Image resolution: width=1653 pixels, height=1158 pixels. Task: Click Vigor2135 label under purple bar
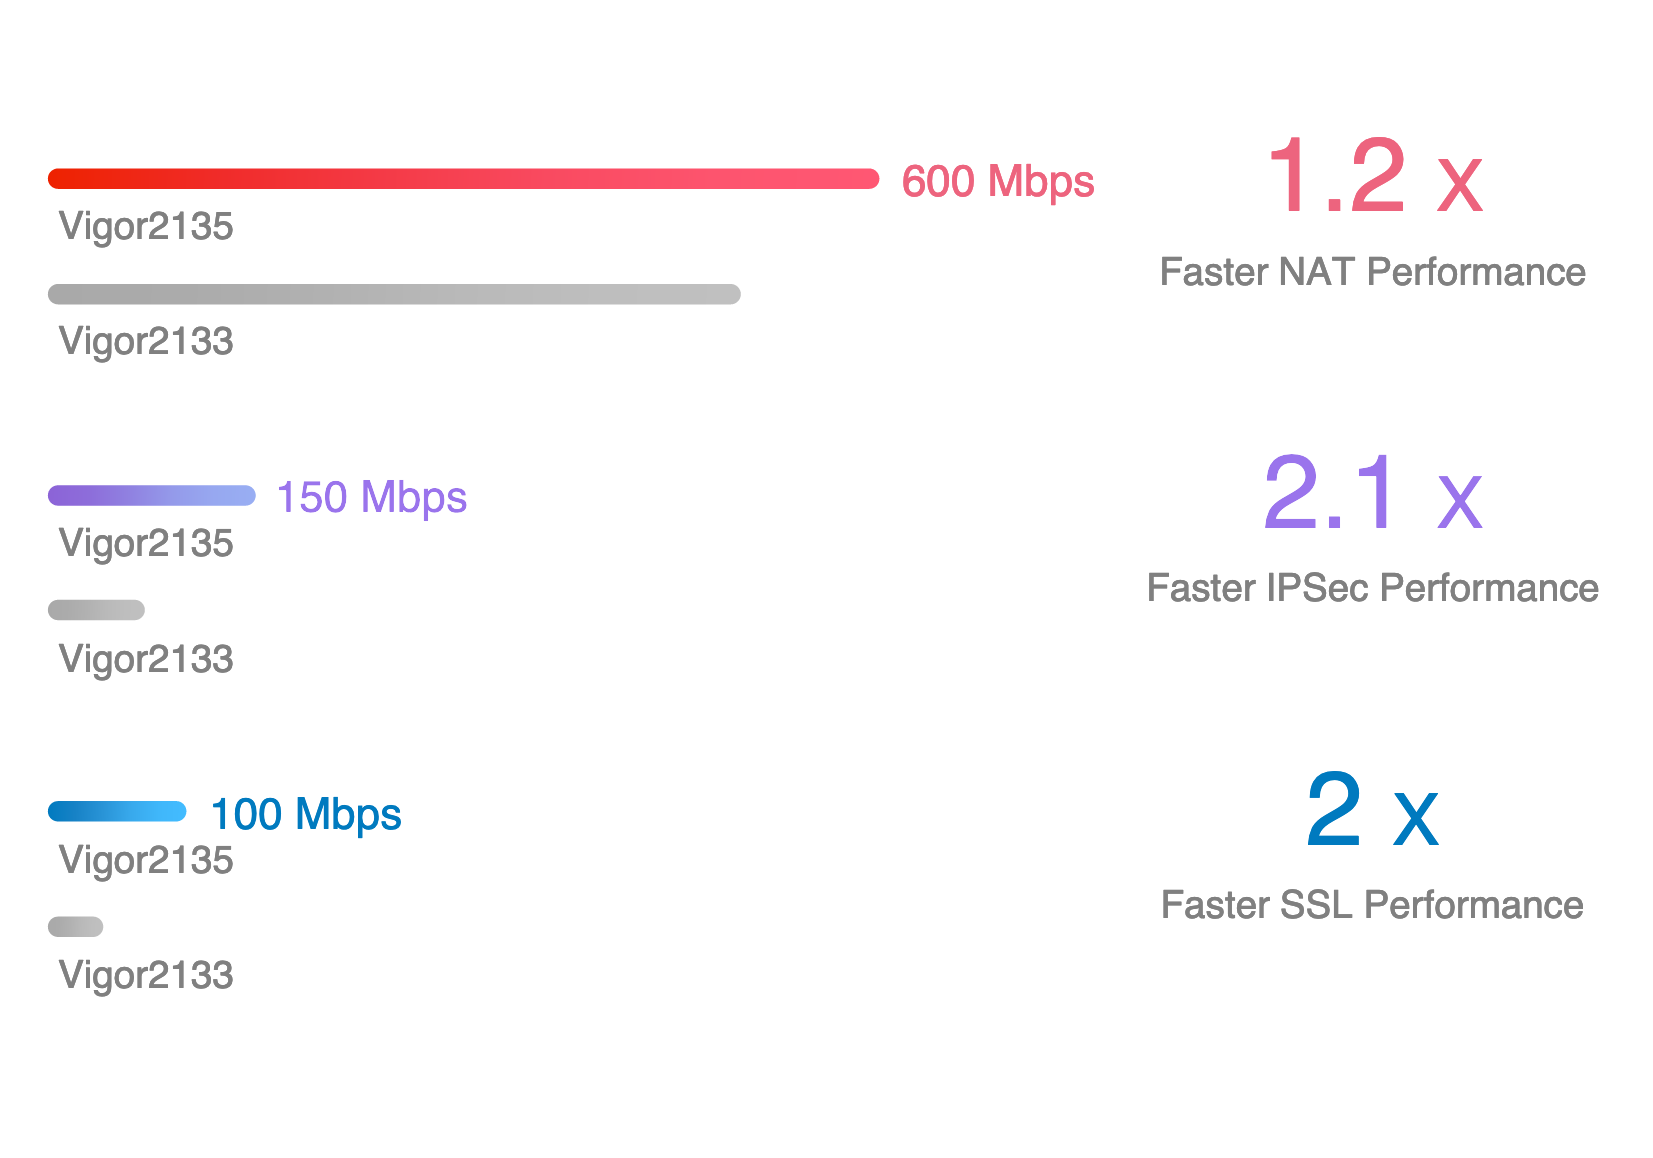146,544
